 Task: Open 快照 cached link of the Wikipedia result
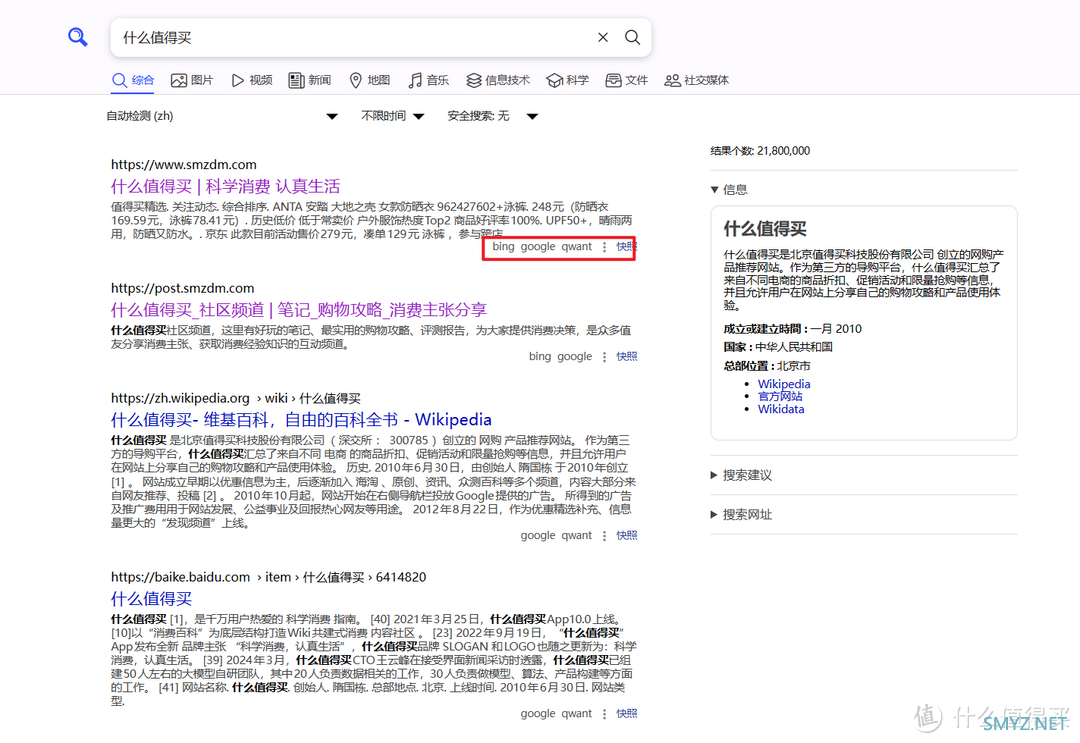pos(627,536)
